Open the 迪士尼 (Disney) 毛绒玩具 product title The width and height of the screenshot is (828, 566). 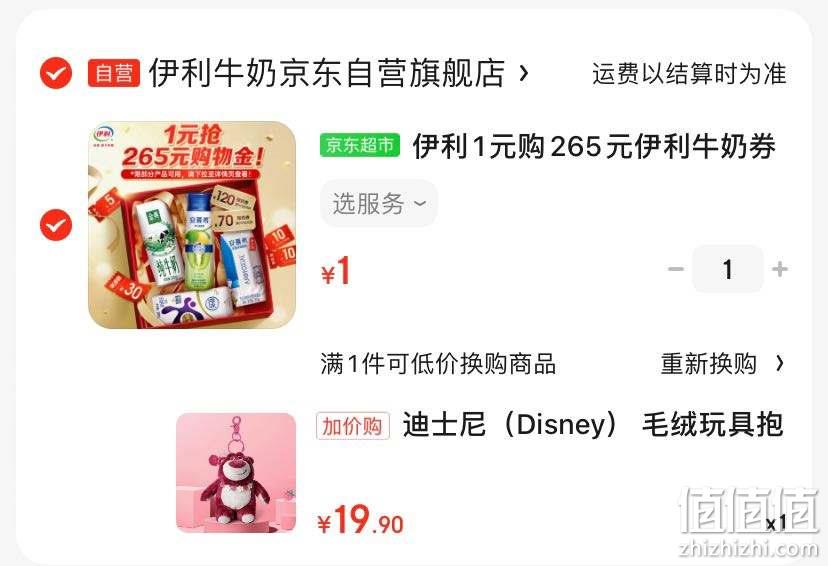(593, 424)
